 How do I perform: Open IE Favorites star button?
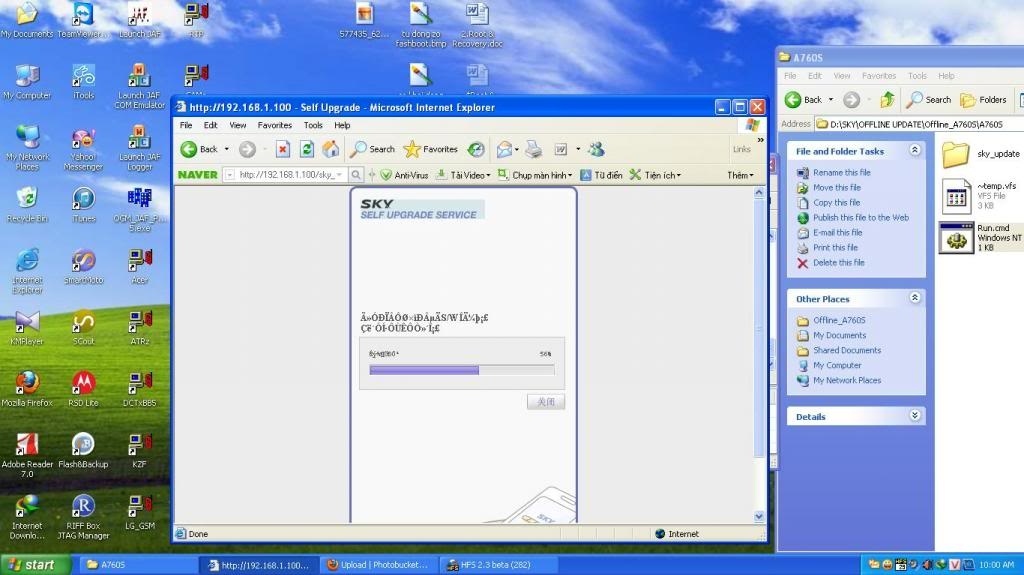(431, 150)
